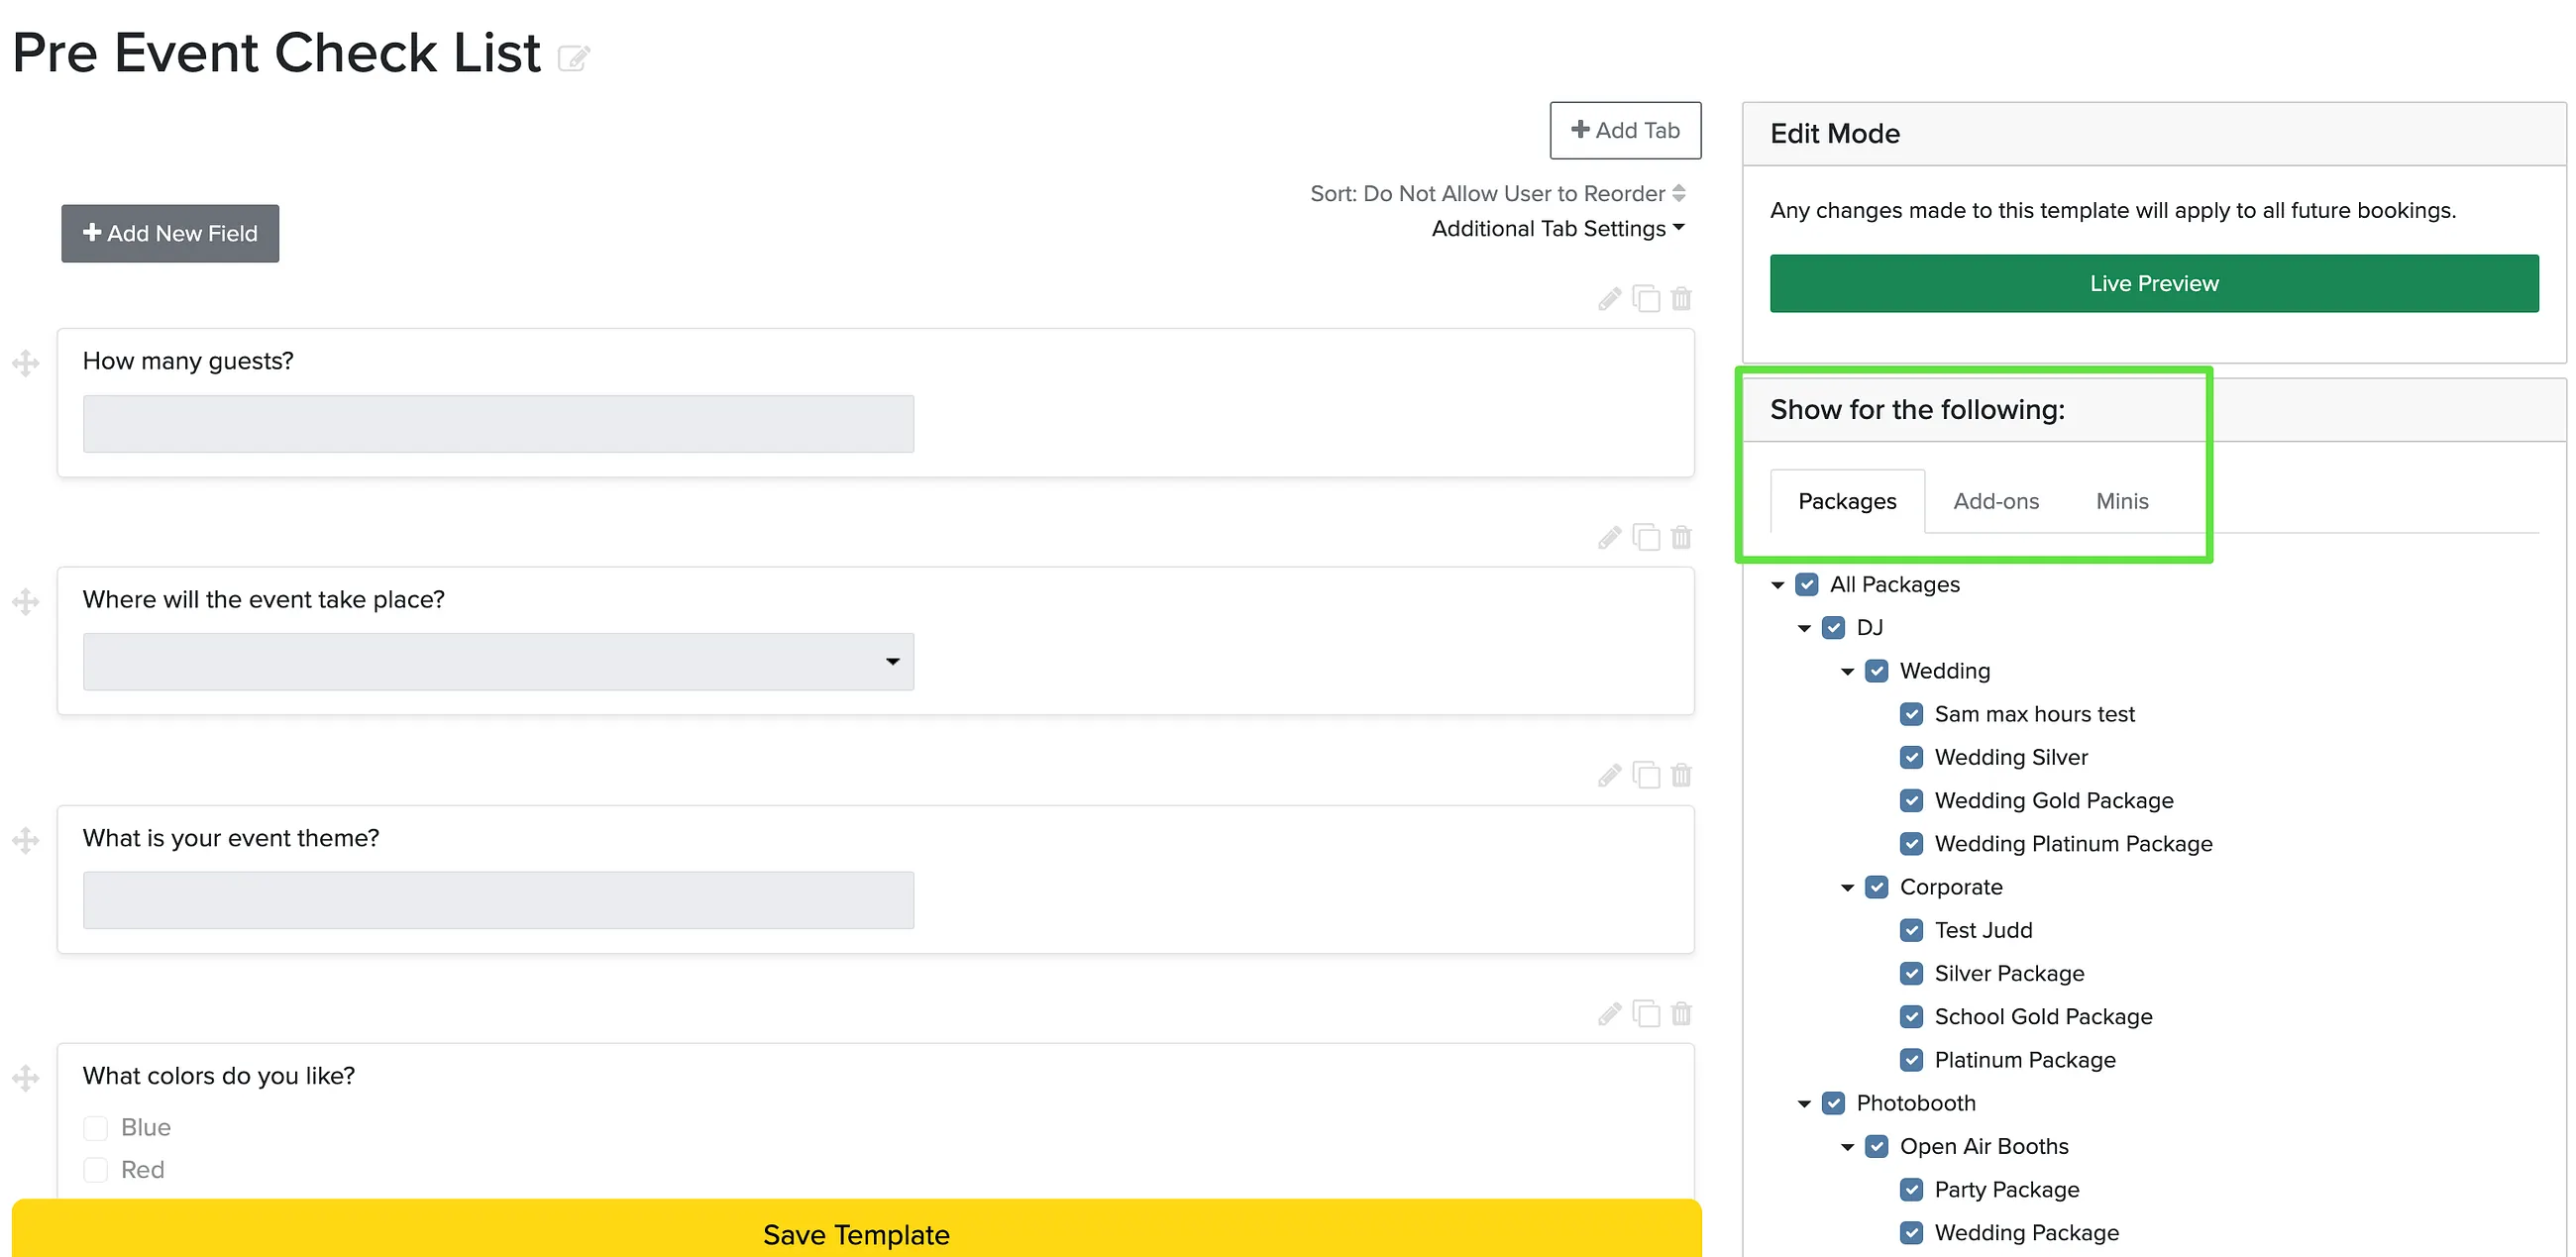Delete the 'What colors do you like?' field
The width and height of the screenshot is (2576, 1257).
coord(1682,1015)
